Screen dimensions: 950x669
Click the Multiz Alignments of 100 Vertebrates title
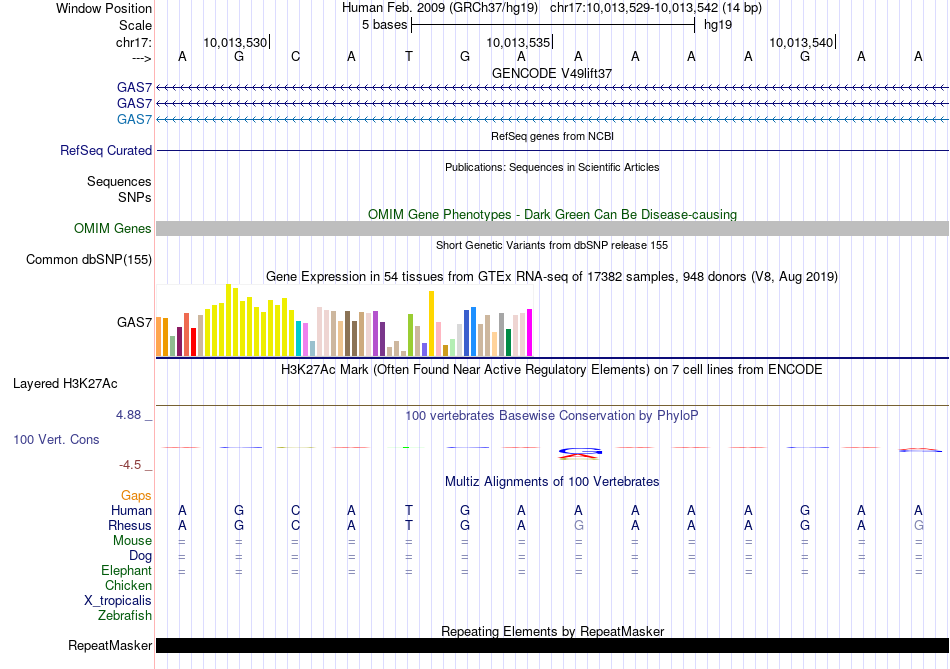(552, 482)
